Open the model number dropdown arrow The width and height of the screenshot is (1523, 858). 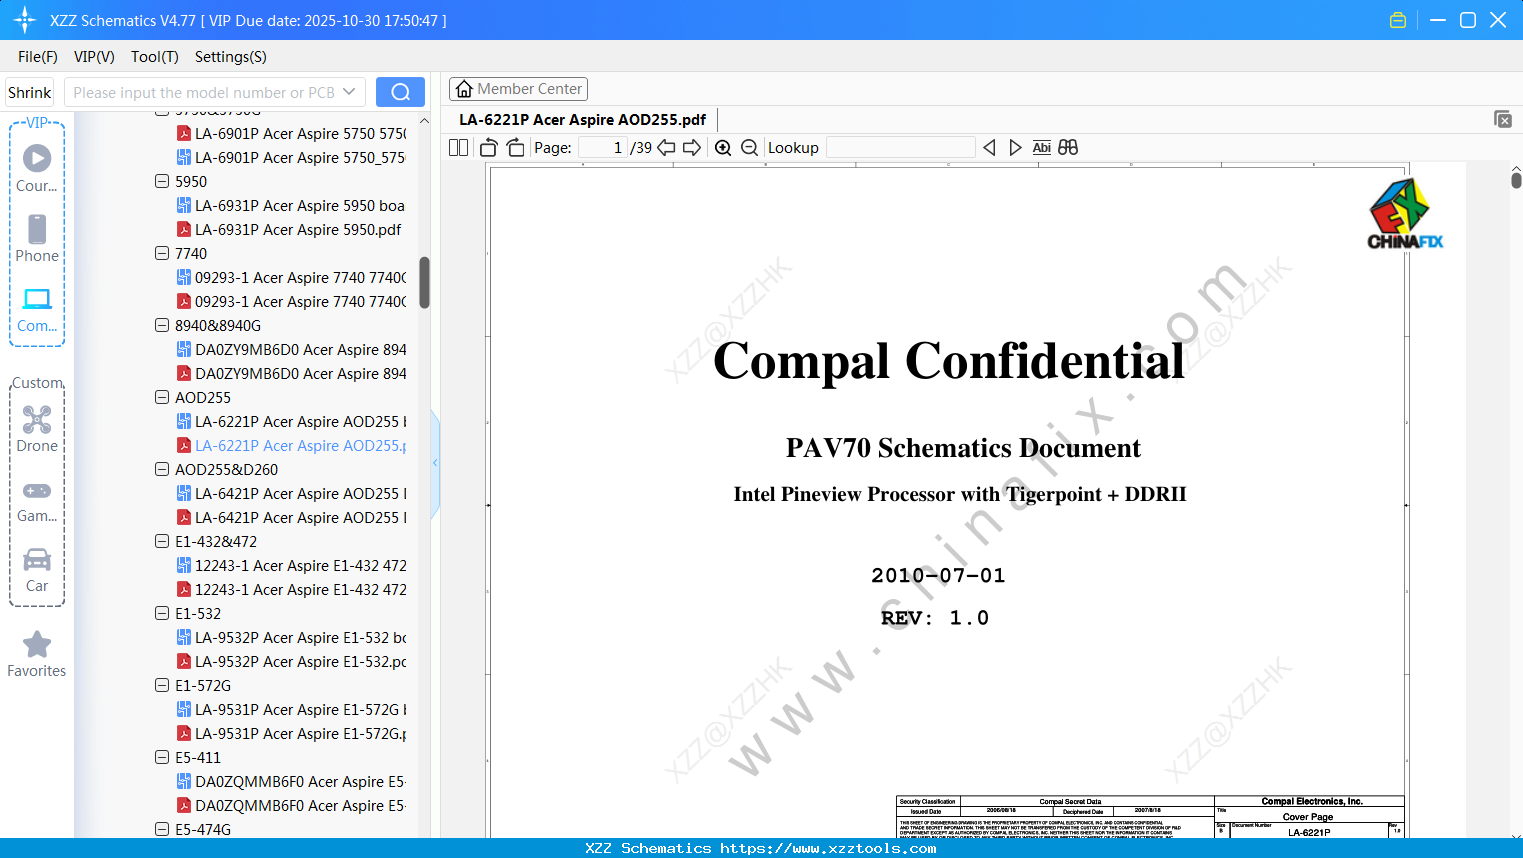(349, 92)
